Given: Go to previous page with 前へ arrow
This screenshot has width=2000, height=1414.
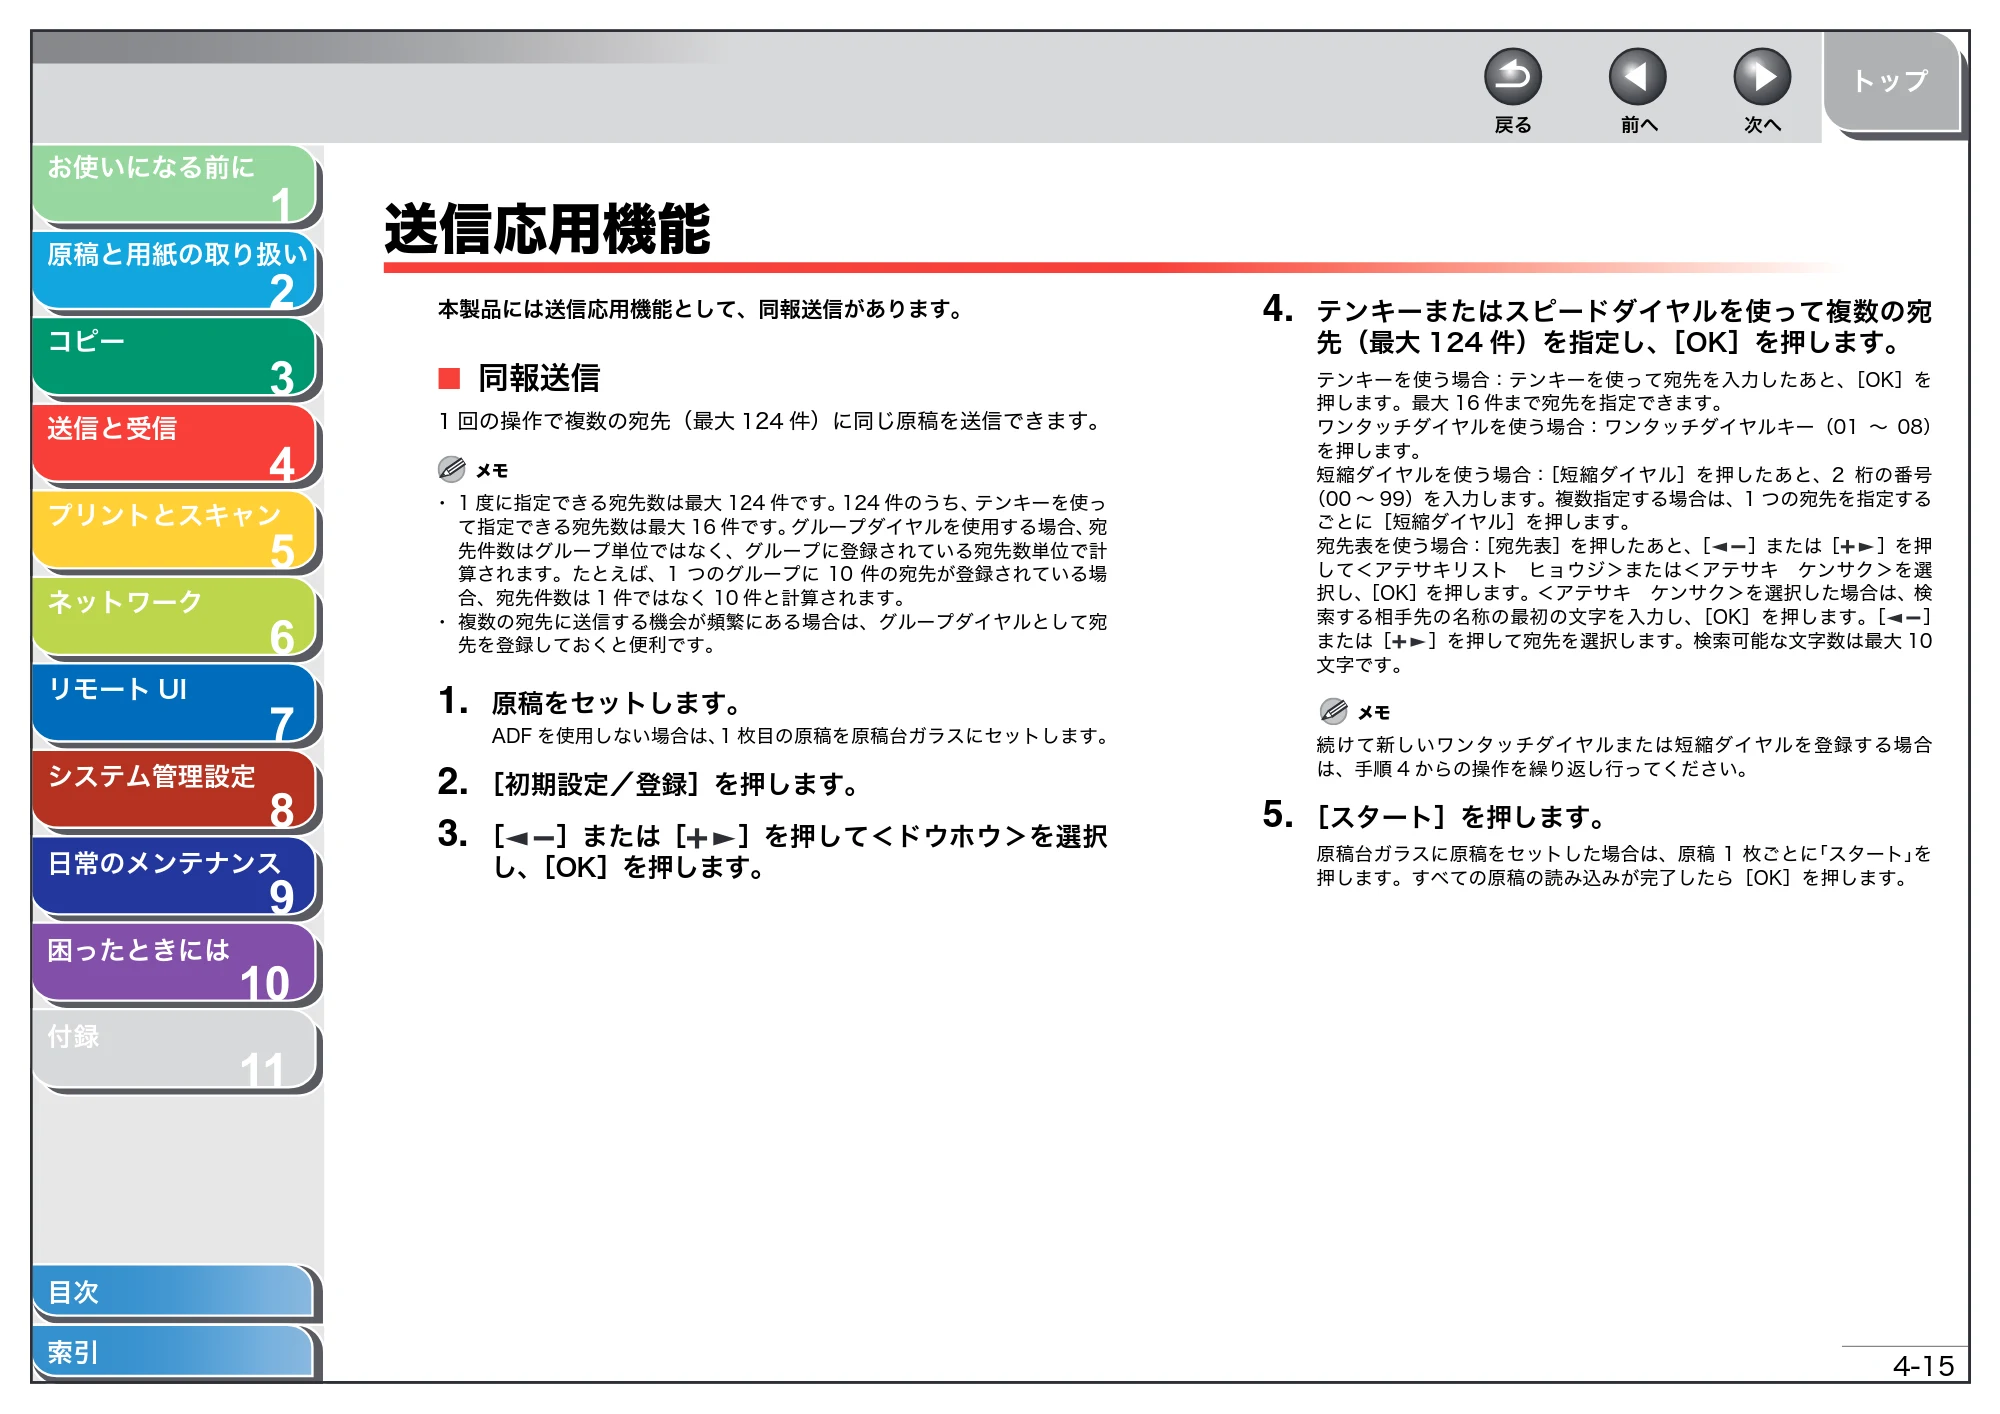Looking at the screenshot, I should click(1637, 77).
